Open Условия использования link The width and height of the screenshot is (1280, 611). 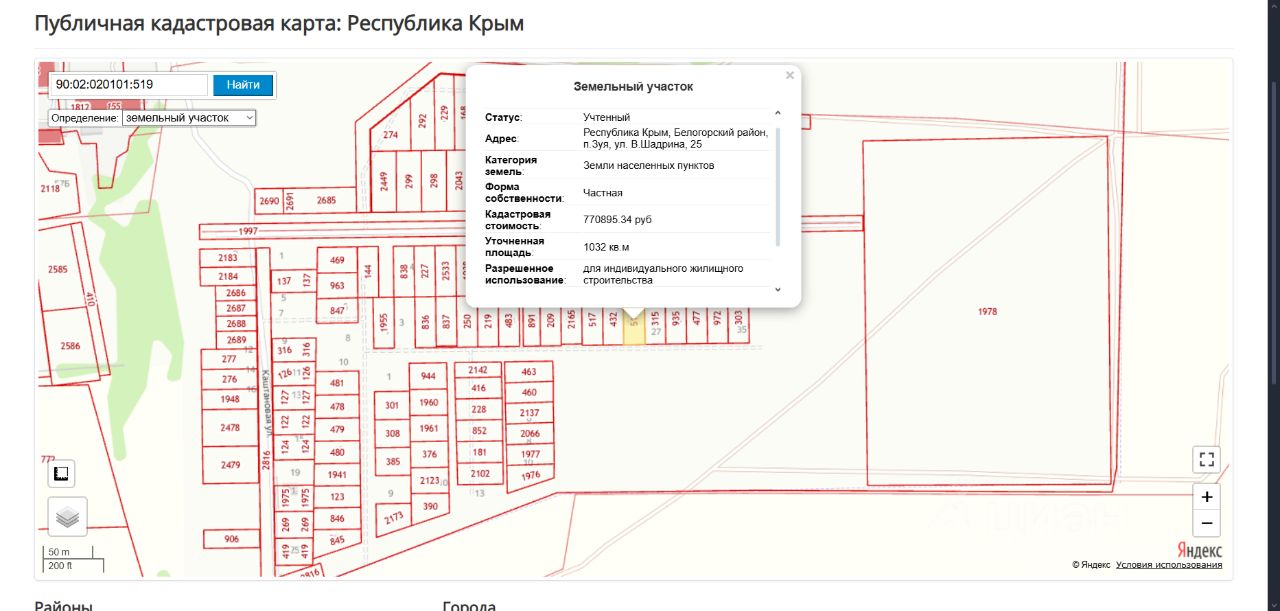point(1169,565)
